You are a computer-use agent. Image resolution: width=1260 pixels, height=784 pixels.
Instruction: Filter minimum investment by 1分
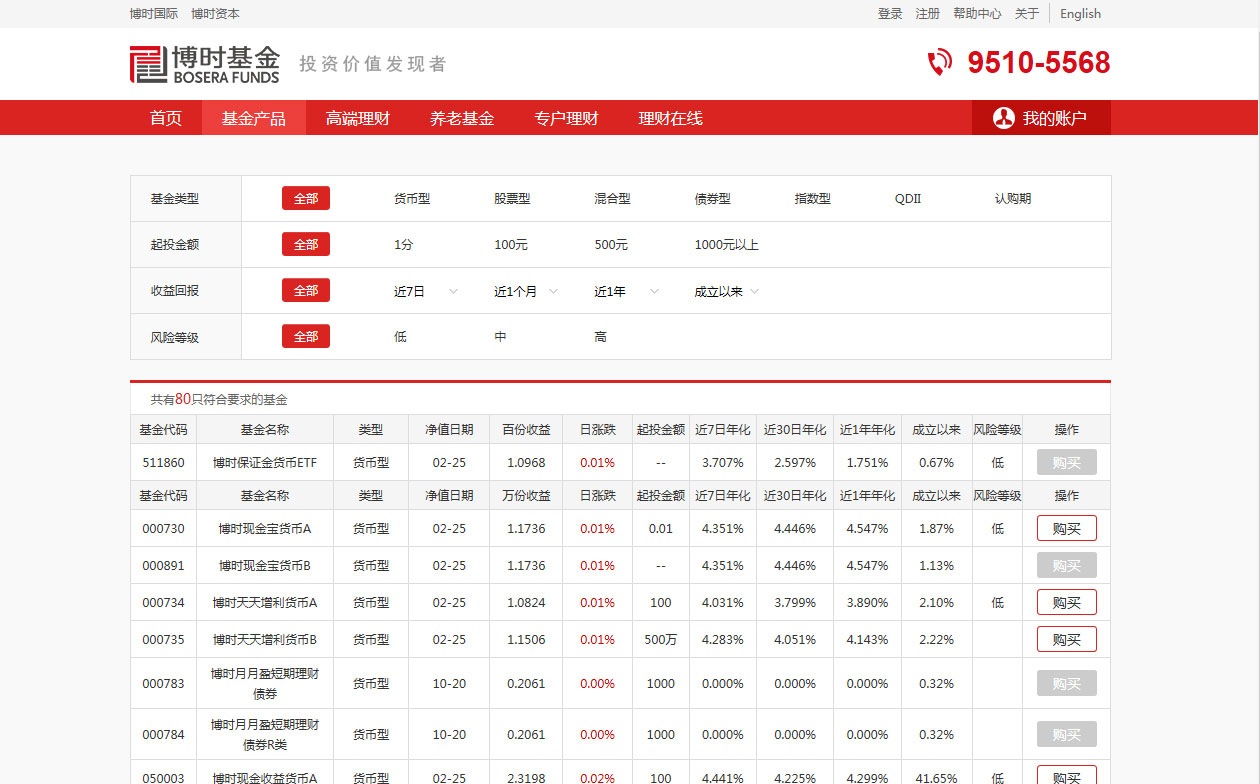[403, 245]
